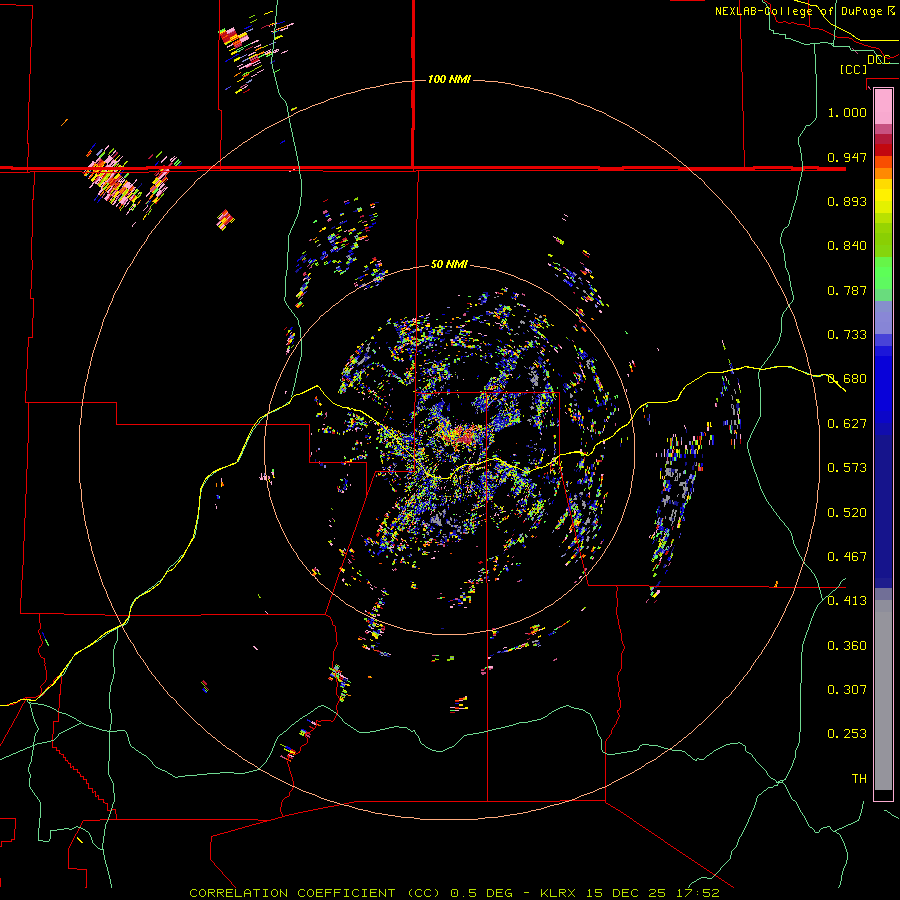Click the 0.840 legend value
This screenshot has height=900, width=900.
[x=847, y=246]
